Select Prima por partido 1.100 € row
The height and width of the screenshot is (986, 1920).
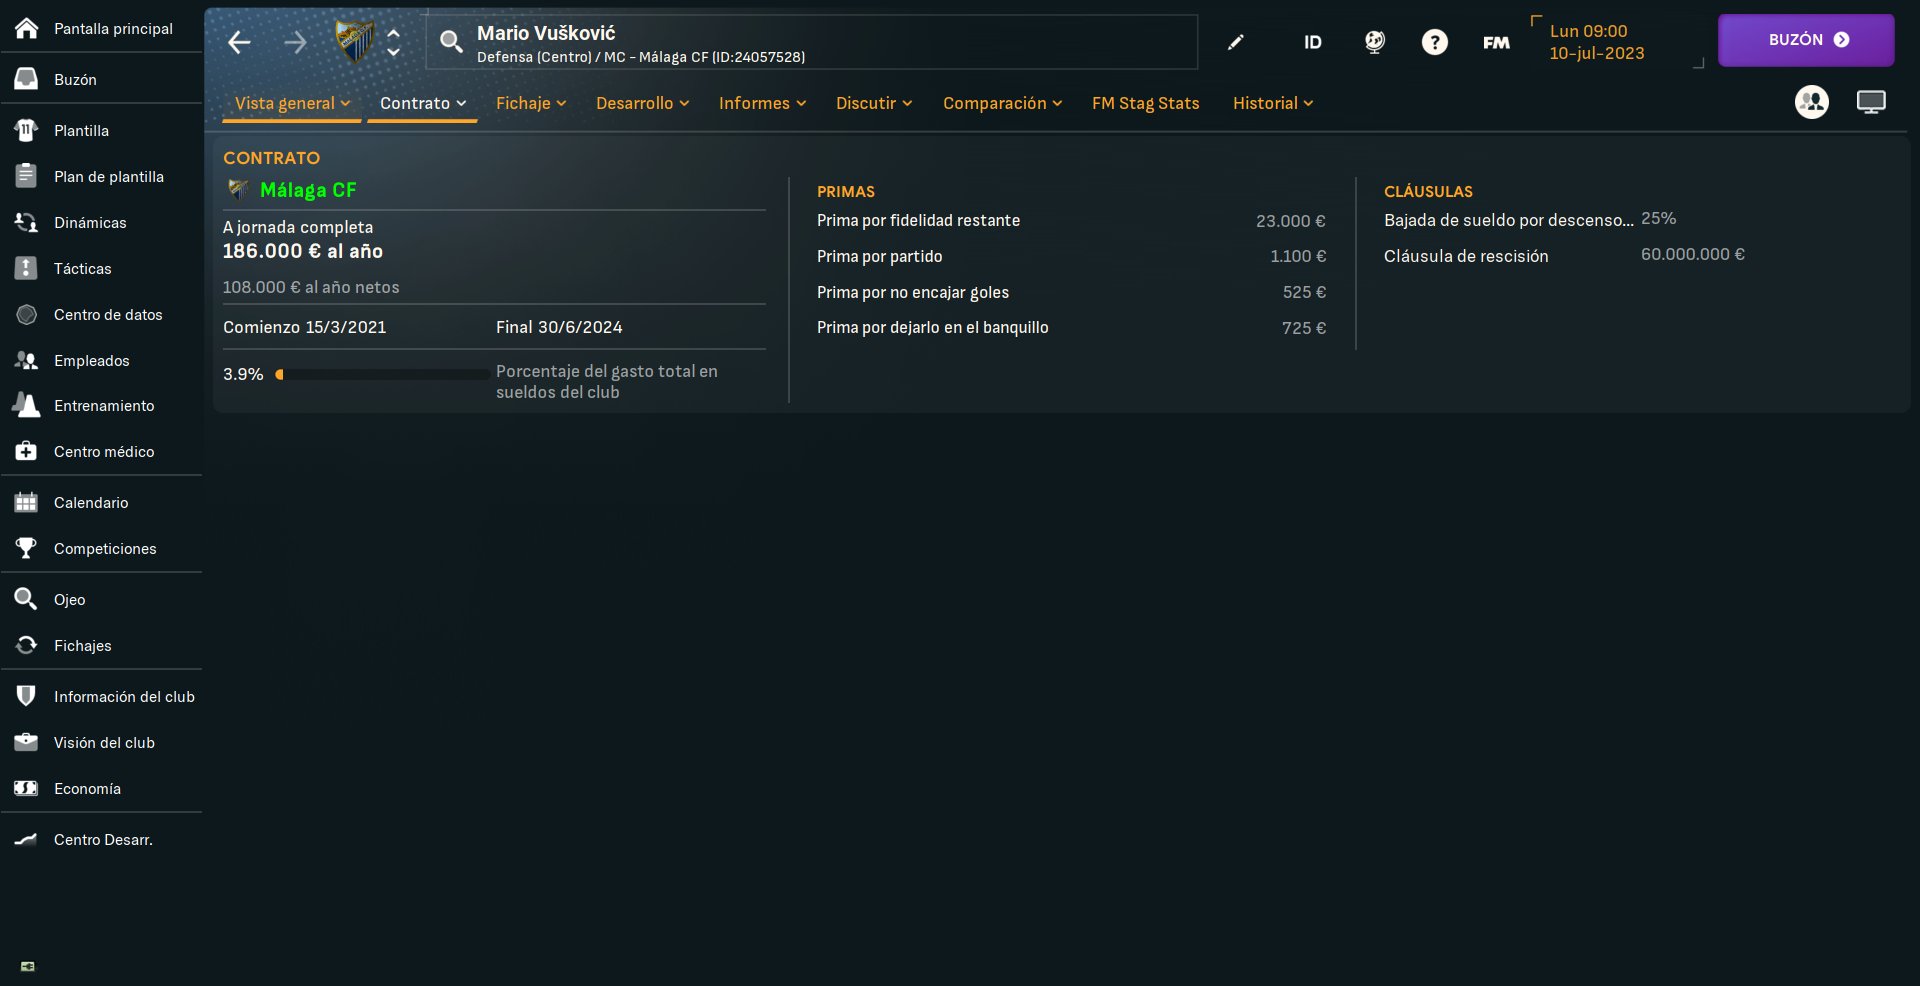tap(1071, 256)
